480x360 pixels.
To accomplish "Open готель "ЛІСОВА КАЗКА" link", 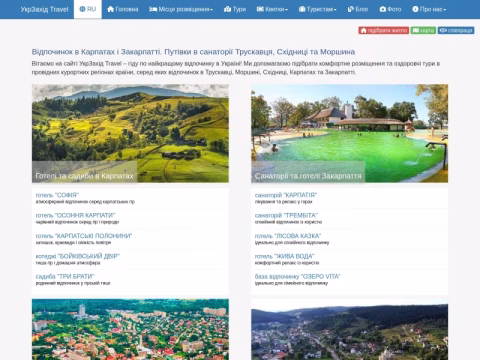I will tap(288, 236).
